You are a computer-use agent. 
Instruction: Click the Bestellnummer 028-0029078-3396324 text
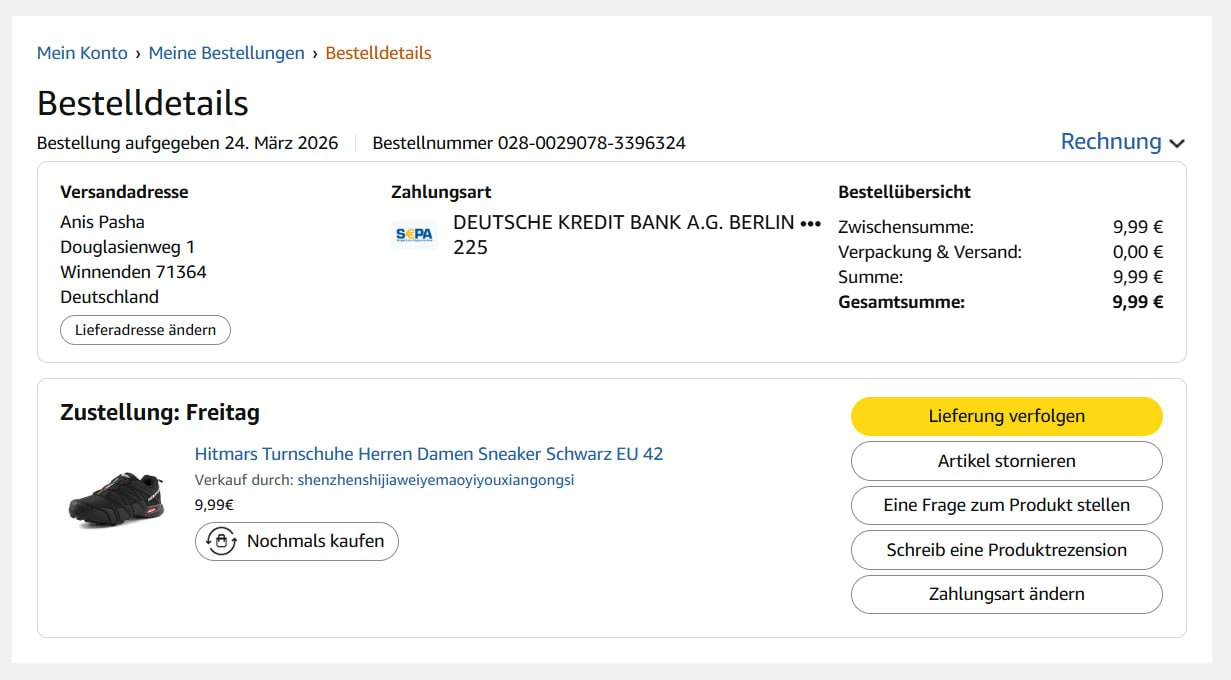click(528, 143)
